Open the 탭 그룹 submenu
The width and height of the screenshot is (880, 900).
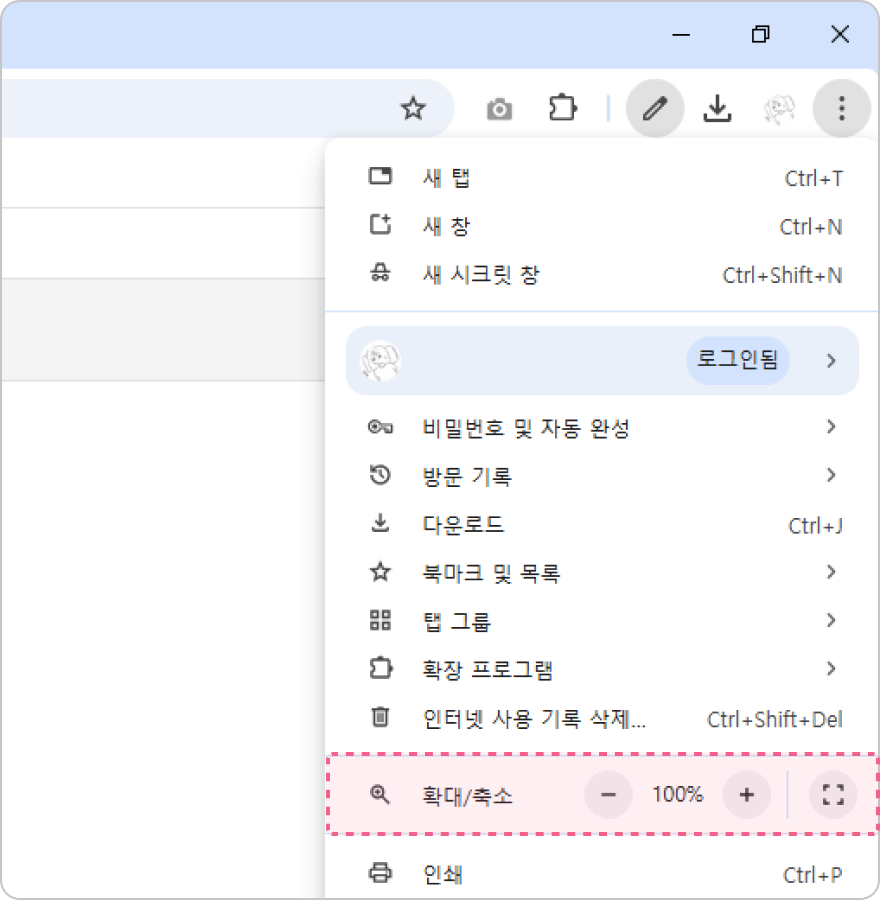tap(600, 621)
